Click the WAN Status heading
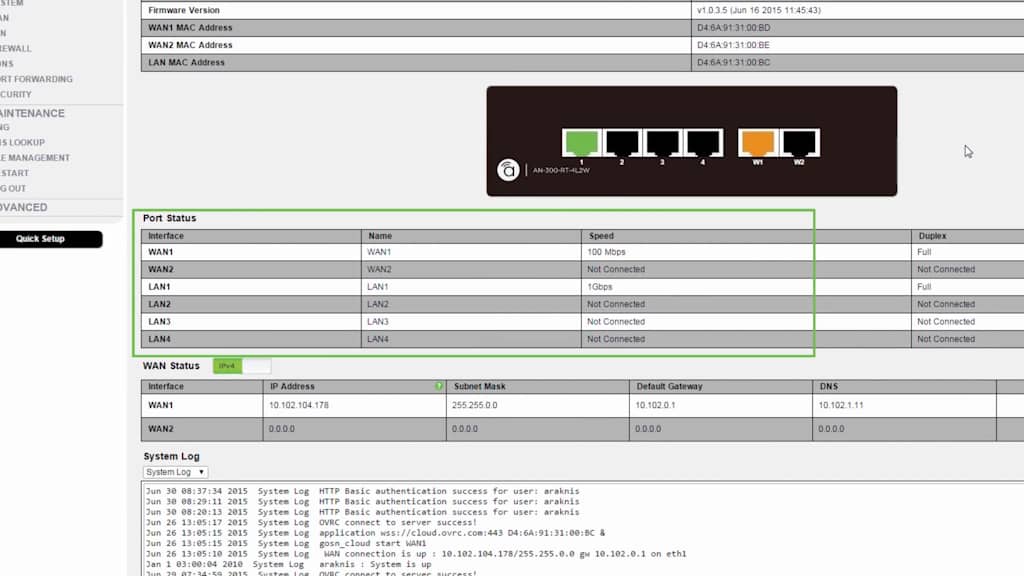Viewport: 1024px width, 576px height. pos(171,366)
